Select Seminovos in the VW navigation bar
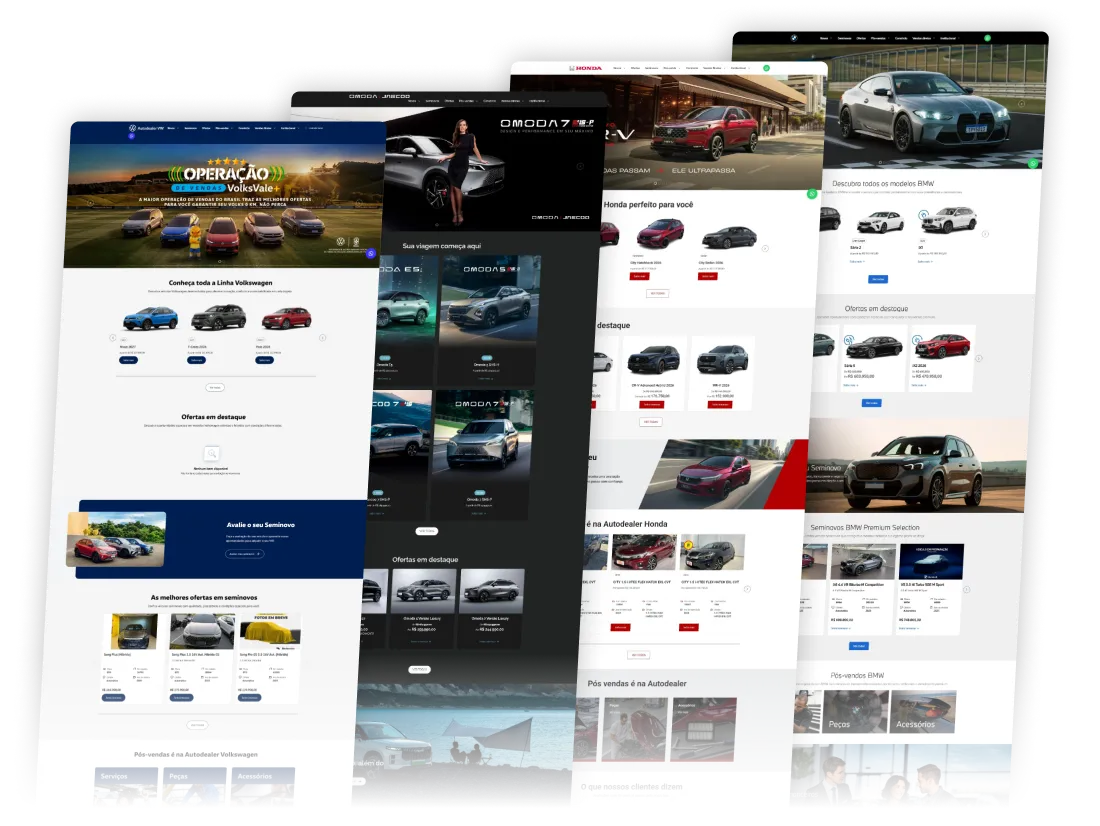Viewport: 1100px width, 826px height. [x=190, y=128]
